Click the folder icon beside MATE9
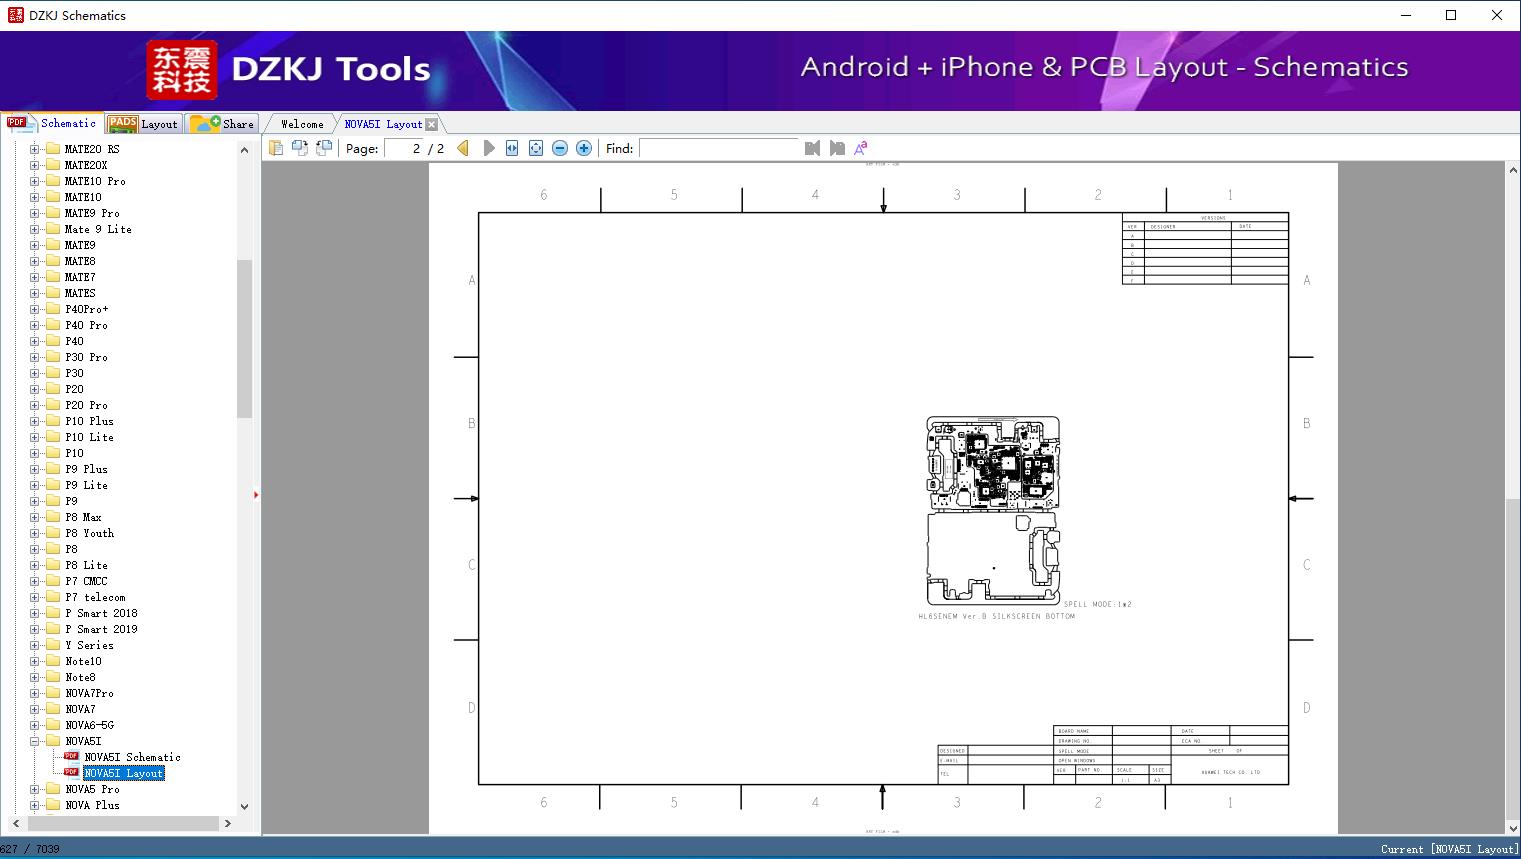 coord(53,245)
